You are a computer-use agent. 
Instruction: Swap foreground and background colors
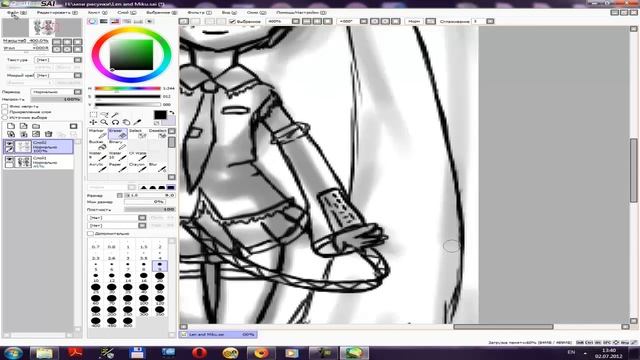click(172, 112)
